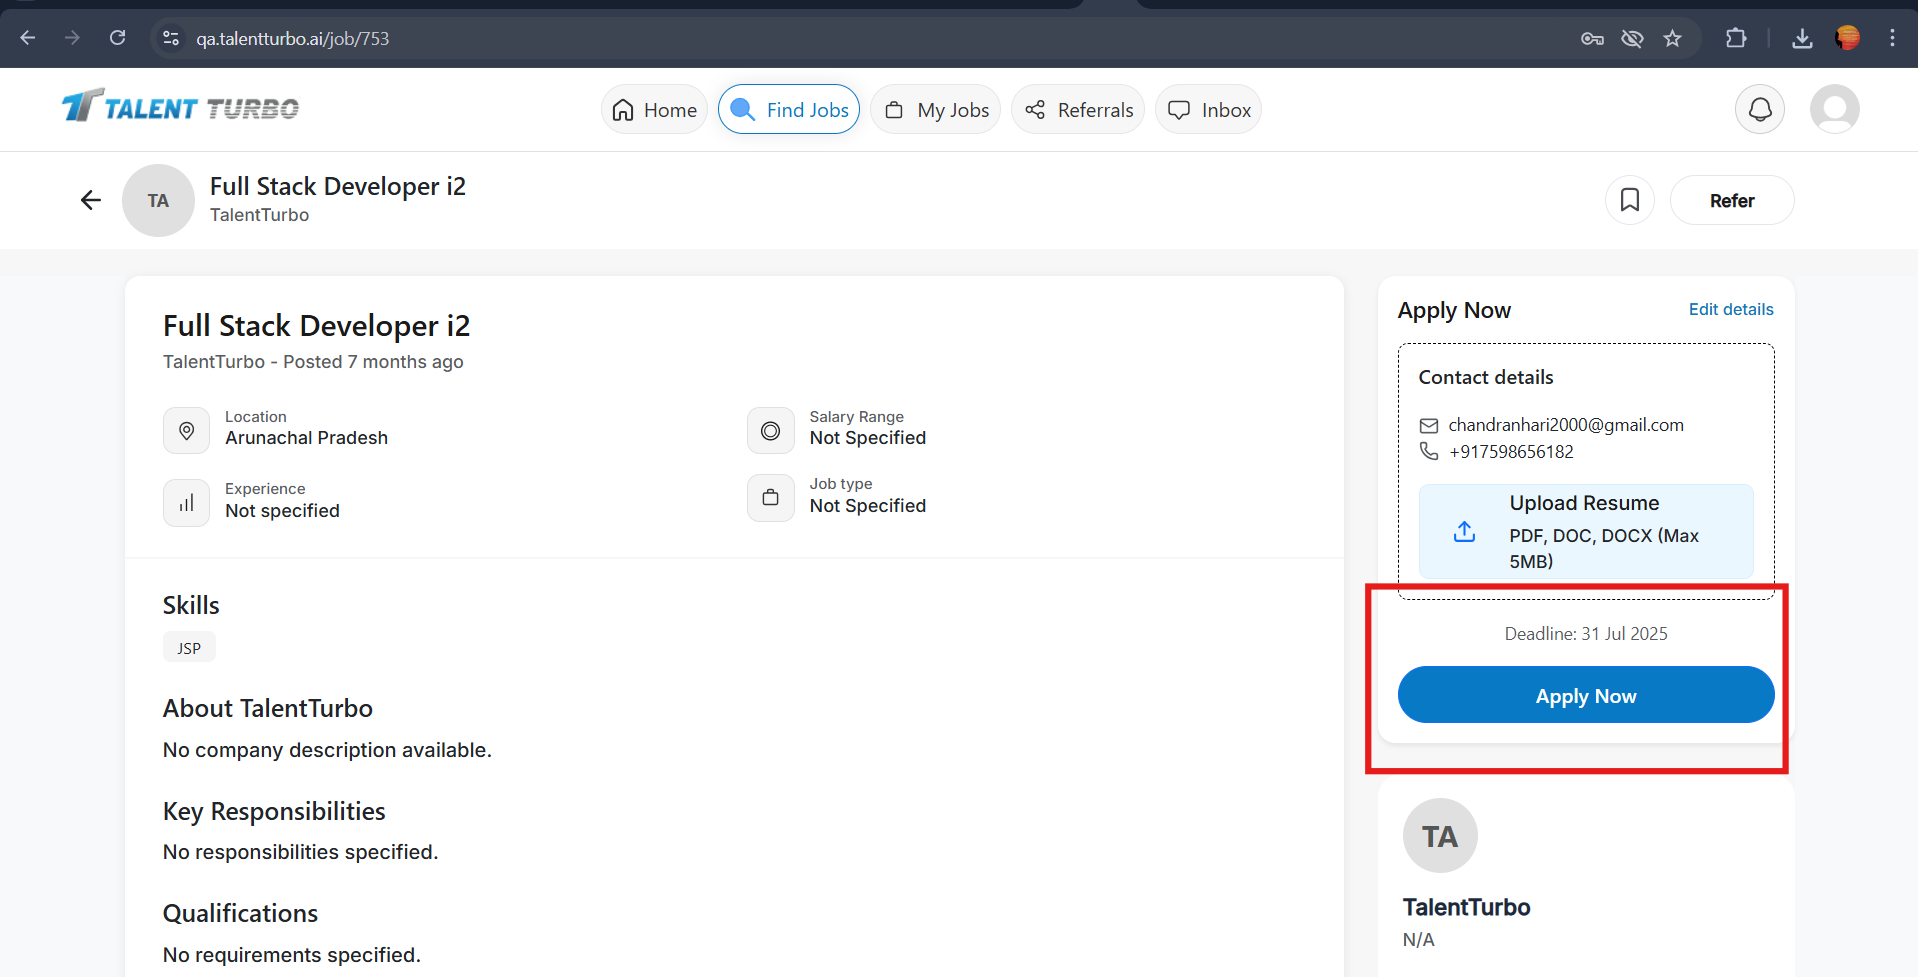The width and height of the screenshot is (1918, 977).
Task: Click the Talent Turbo logo
Action: tap(181, 107)
